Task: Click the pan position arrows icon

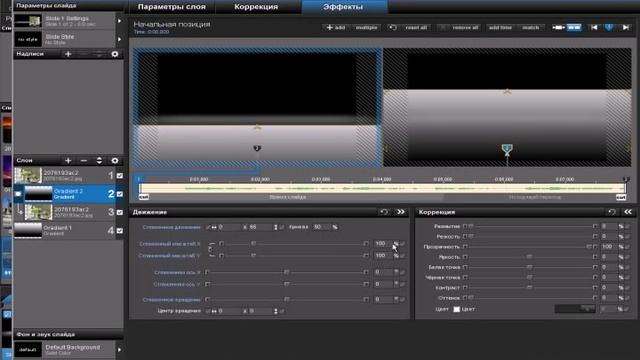Action: (214, 227)
